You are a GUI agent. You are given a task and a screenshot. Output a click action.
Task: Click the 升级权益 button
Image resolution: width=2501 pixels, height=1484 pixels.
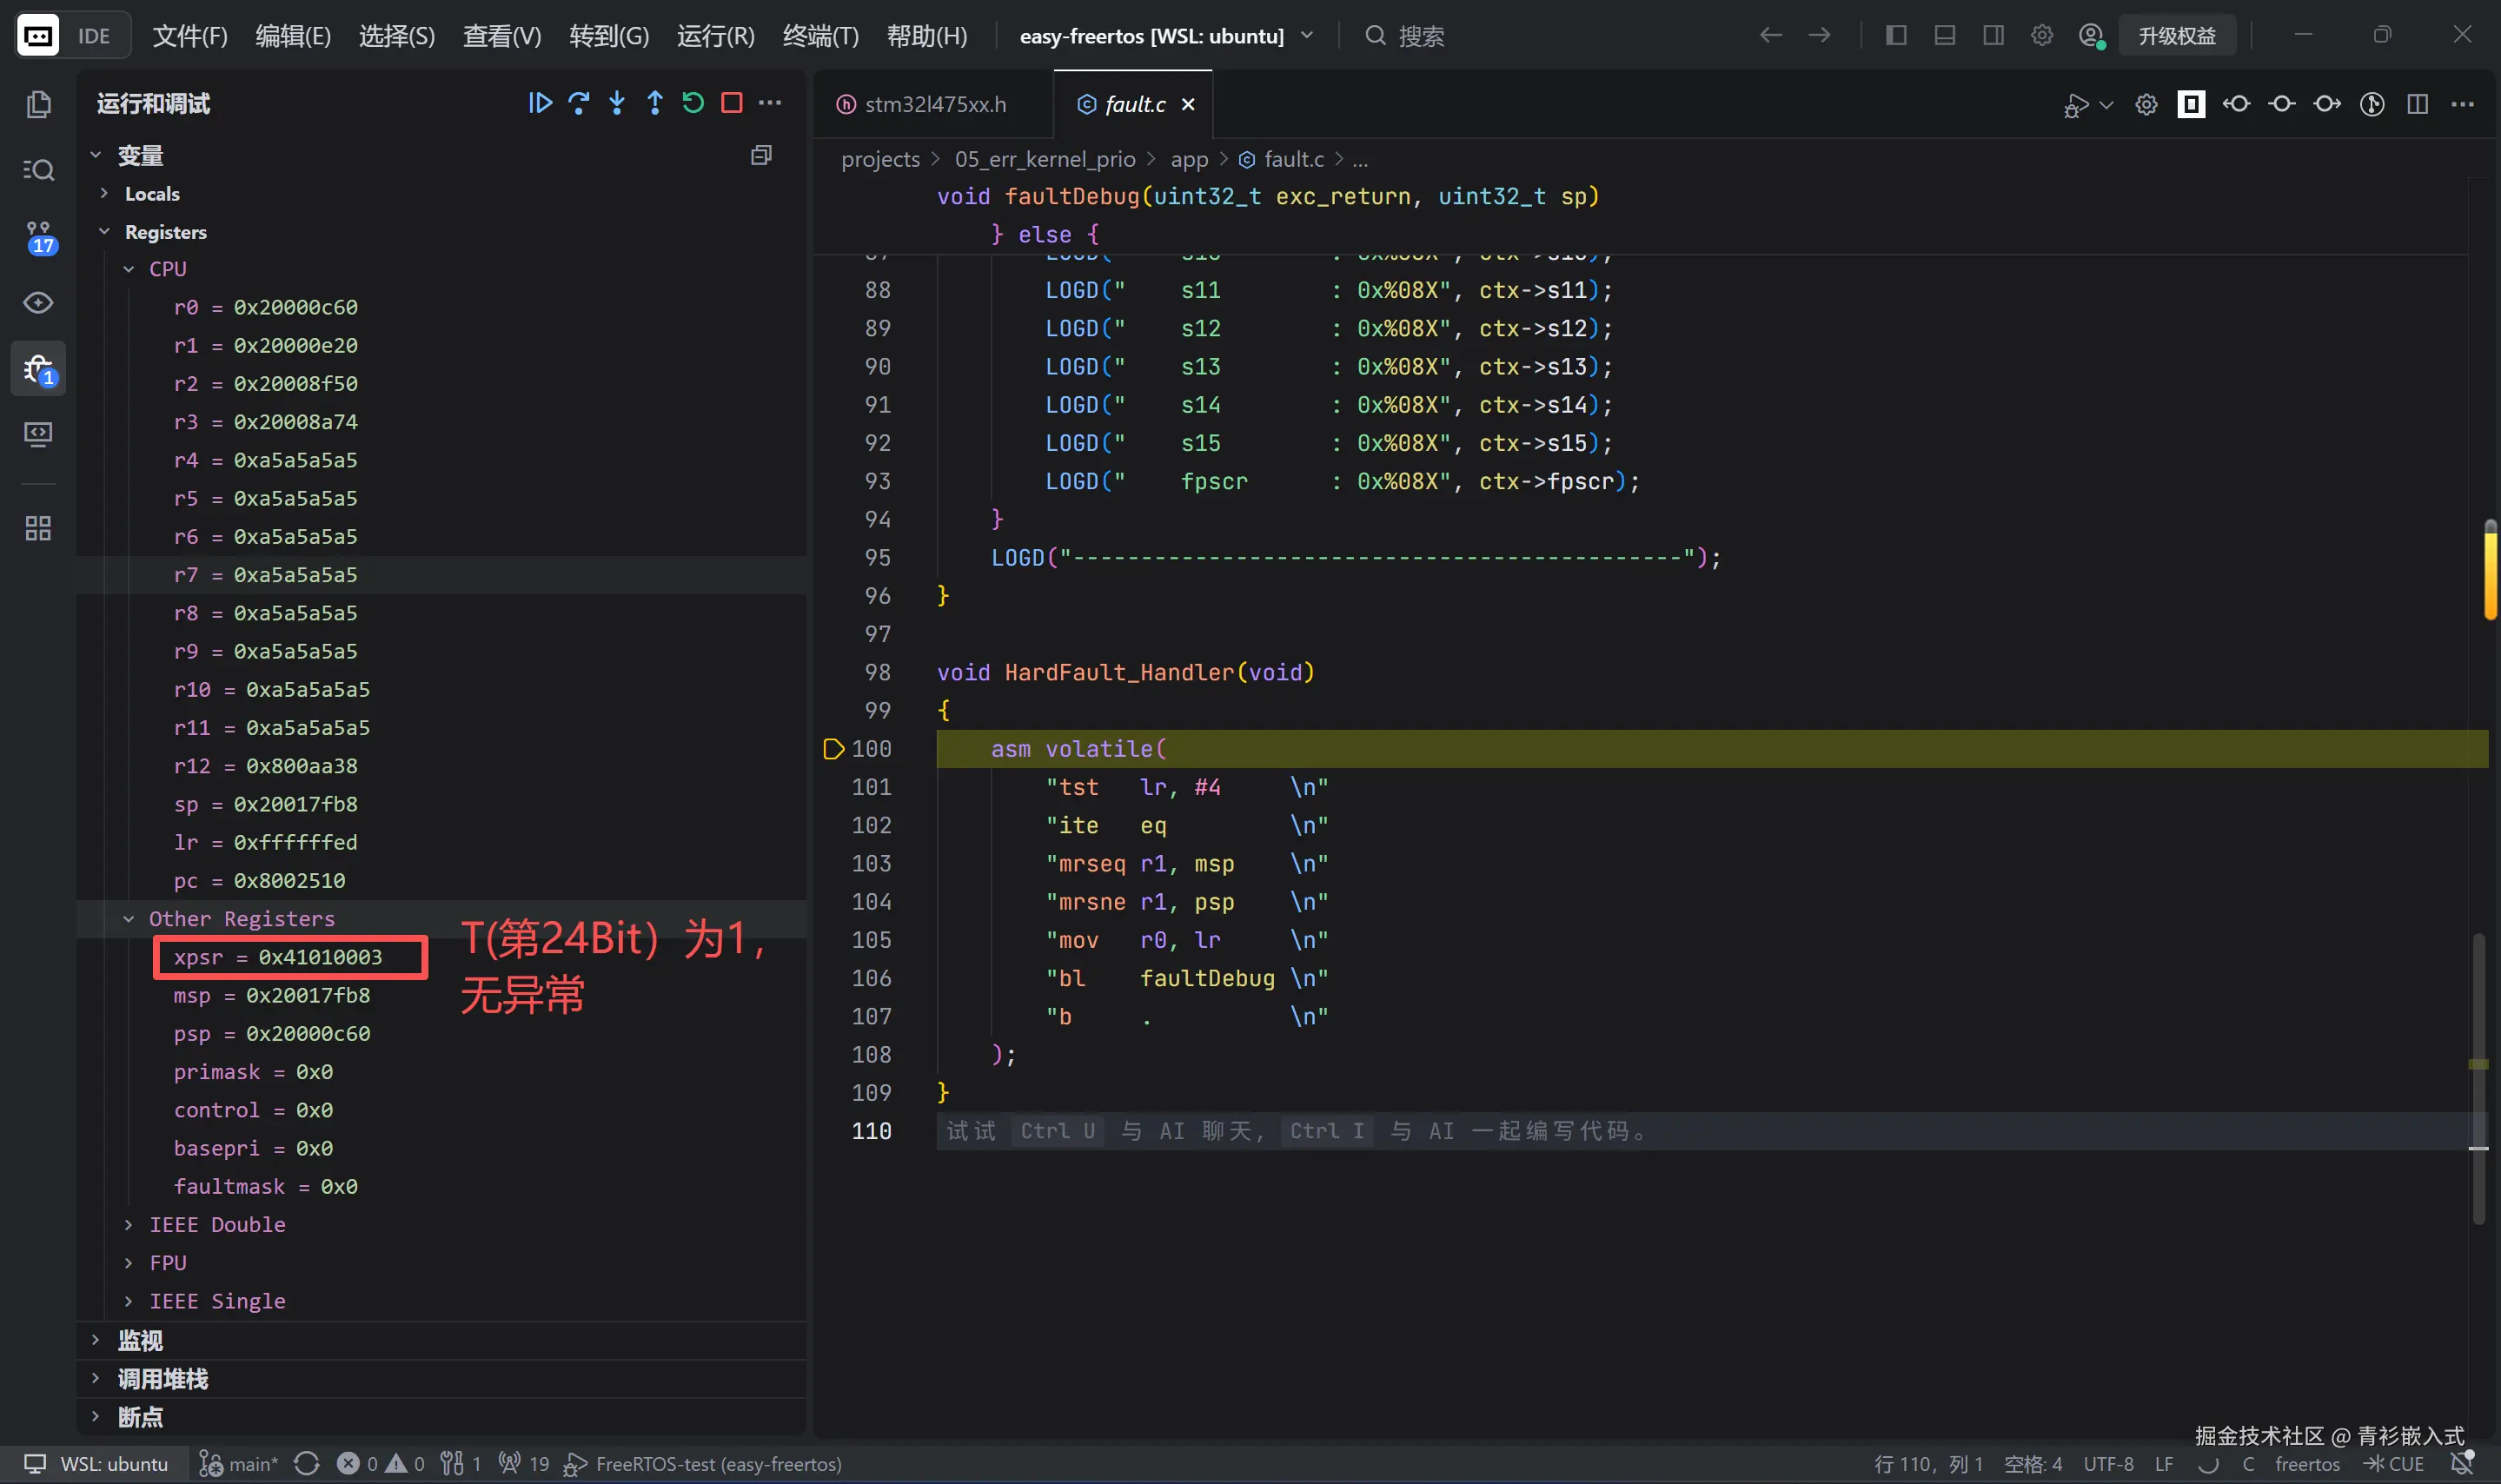[2176, 36]
